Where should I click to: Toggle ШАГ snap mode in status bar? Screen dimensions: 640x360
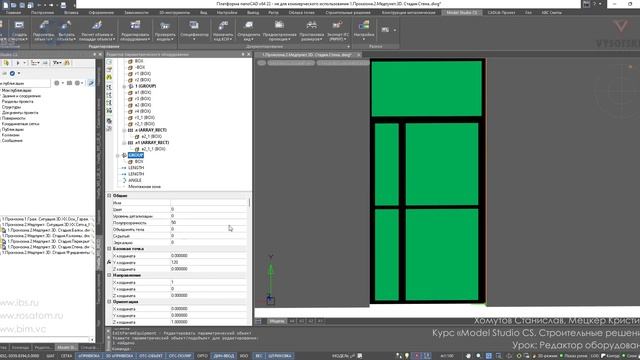pos(50,356)
